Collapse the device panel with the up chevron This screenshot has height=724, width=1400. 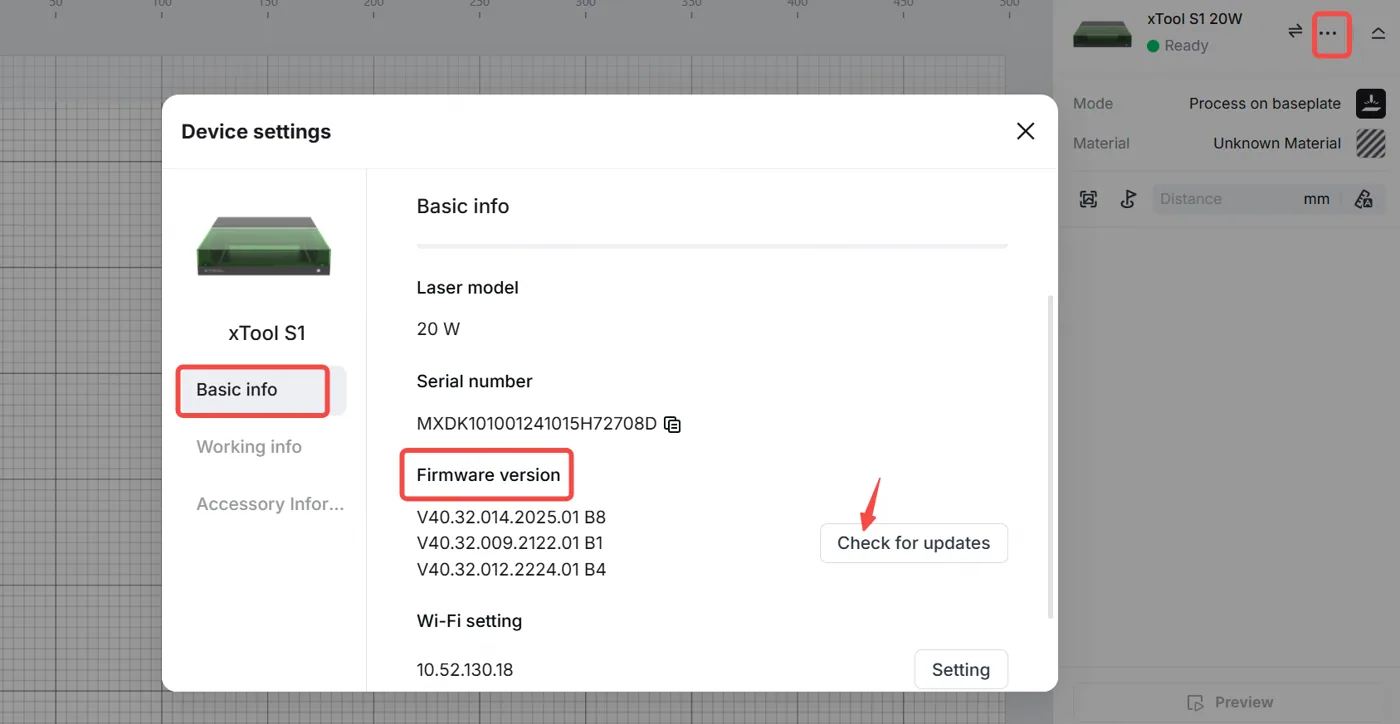point(1378,33)
